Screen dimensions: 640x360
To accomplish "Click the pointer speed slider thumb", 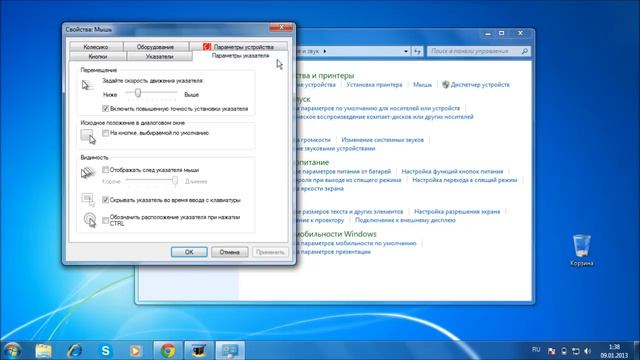I will [138, 93].
